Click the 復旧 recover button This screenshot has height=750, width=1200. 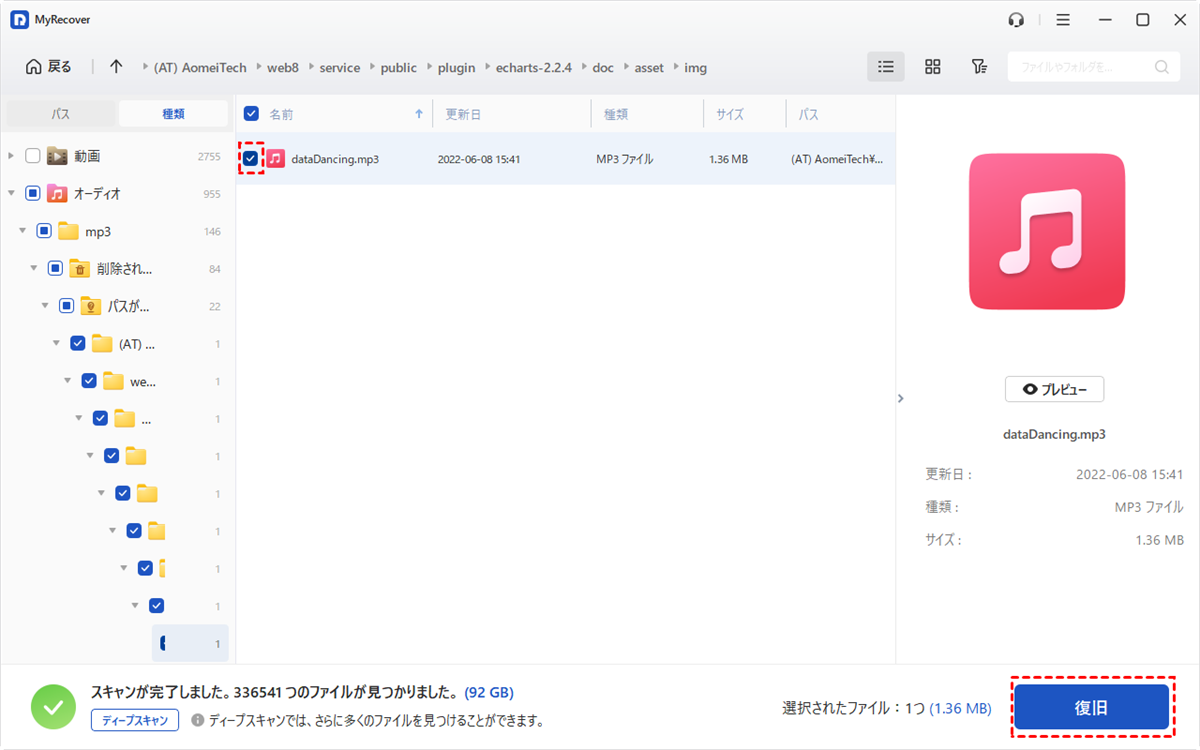1091,707
